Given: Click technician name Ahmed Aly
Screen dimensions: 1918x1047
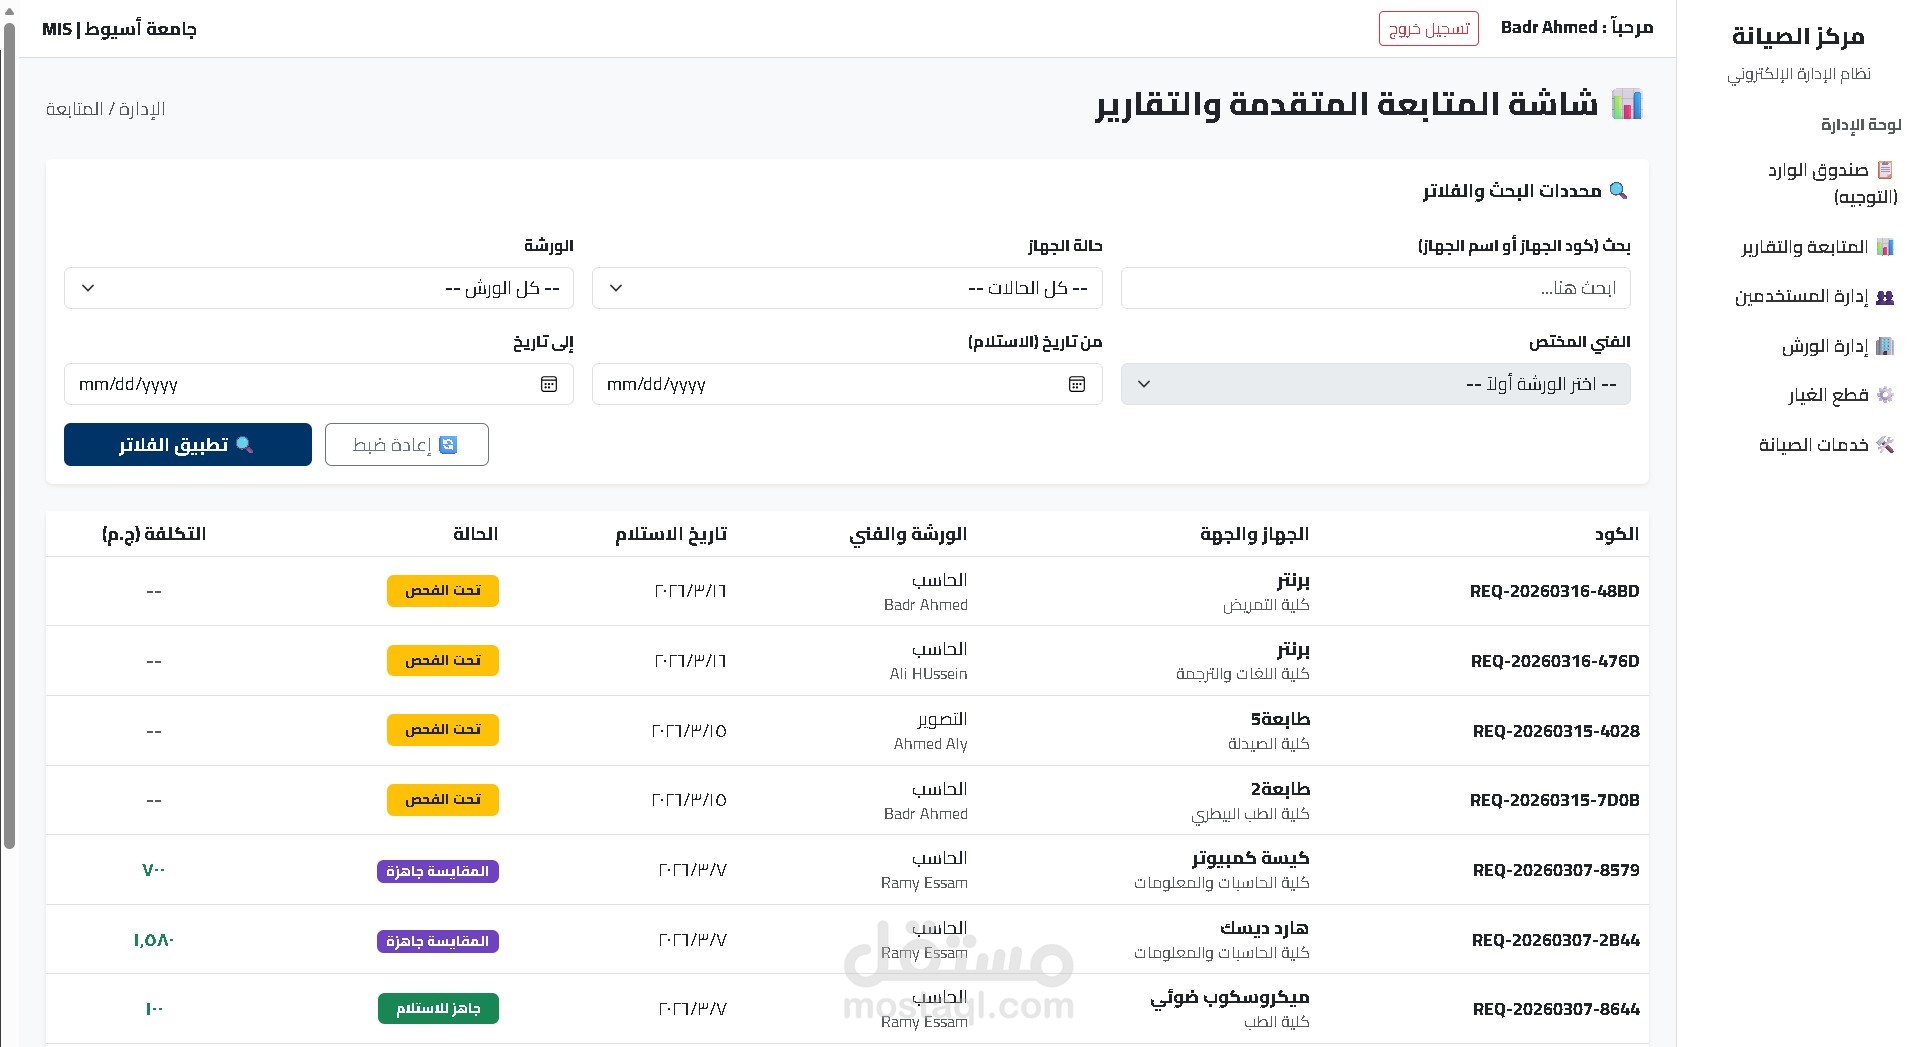Looking at the screenshot, I should [x=931, y=744].
